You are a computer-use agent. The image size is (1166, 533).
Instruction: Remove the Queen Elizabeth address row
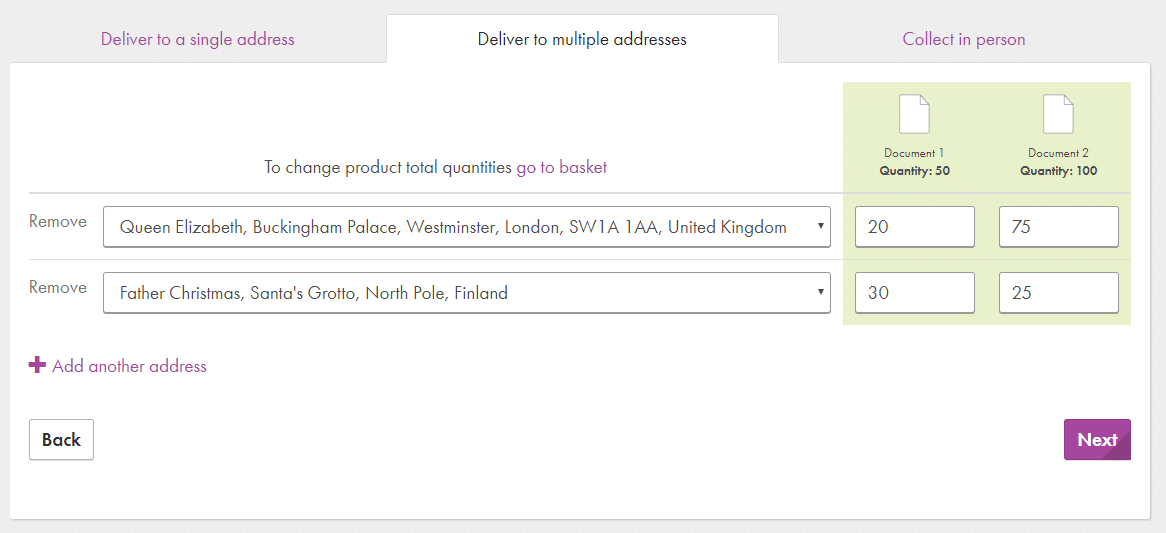click(x=58, y=222)
